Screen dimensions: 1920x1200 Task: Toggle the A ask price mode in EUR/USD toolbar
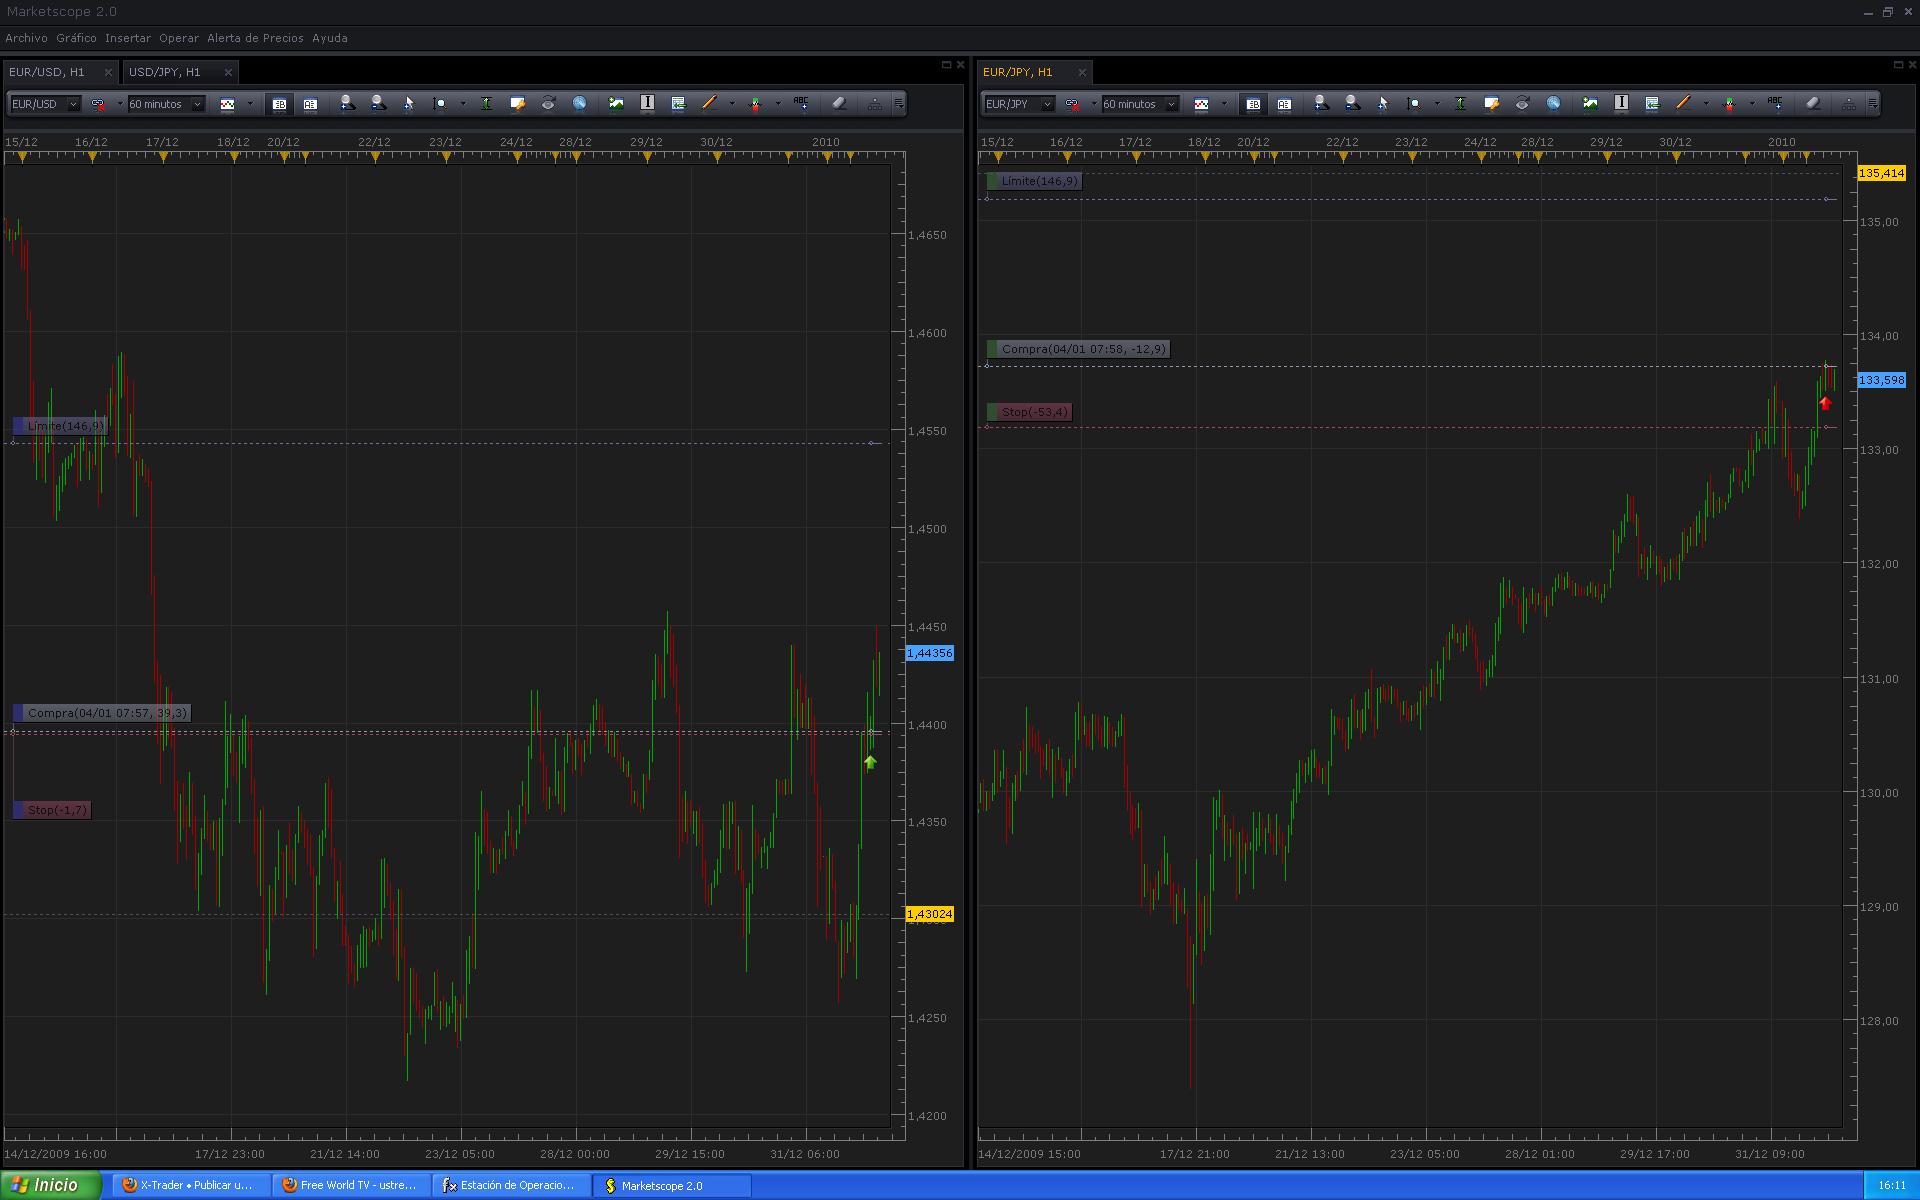tap(310, 104)
